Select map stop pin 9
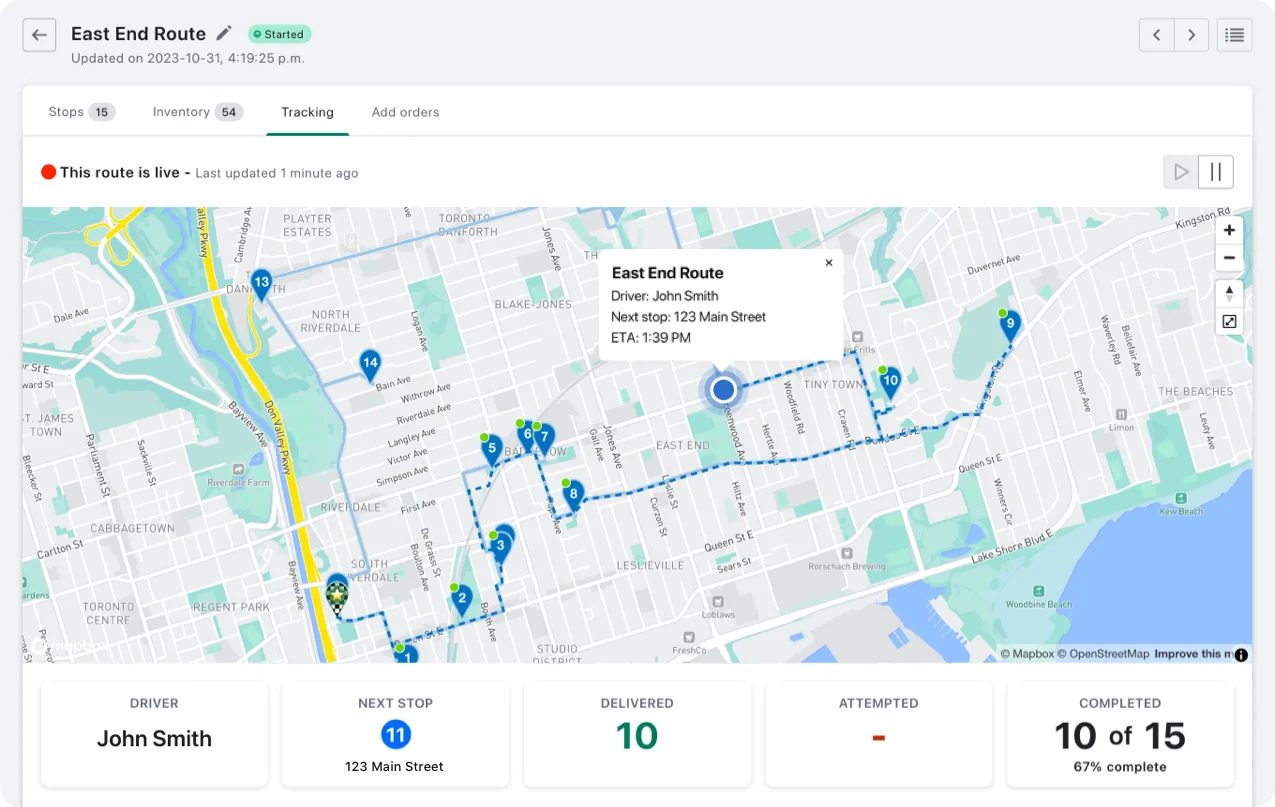 (1010, 325)
